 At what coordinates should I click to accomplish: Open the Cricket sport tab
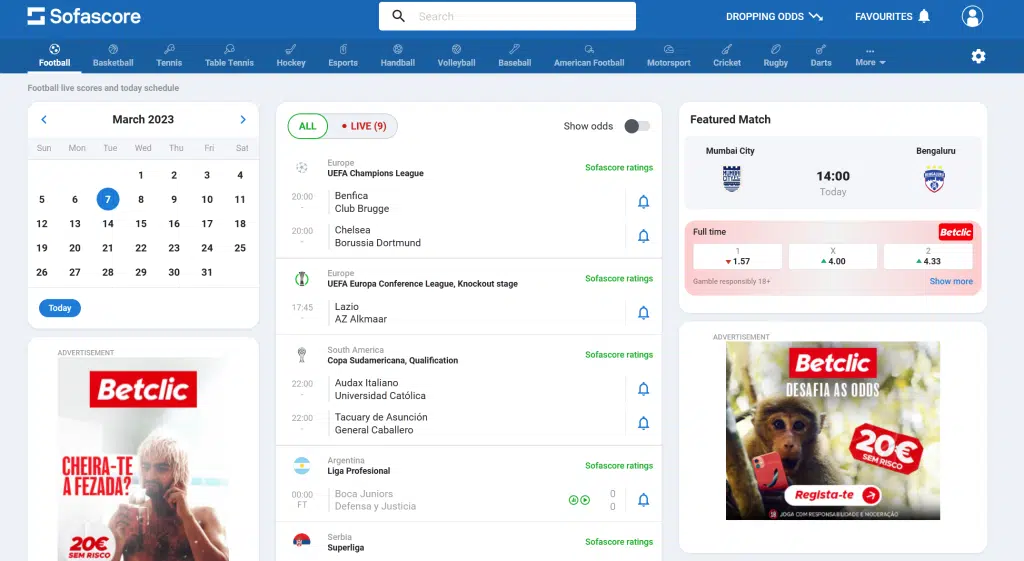[x=727, y=56]
